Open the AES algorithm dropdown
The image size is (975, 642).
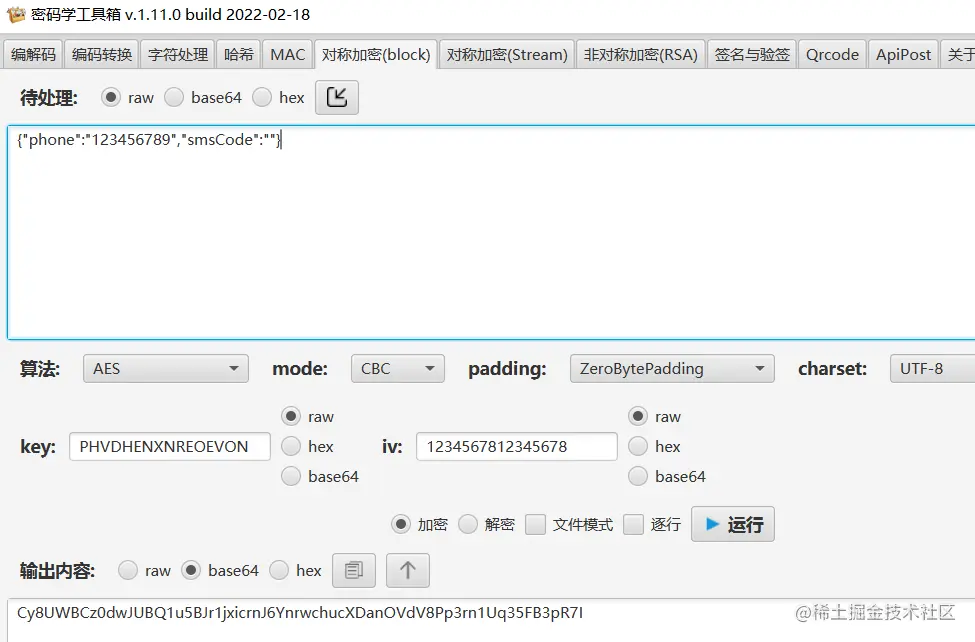pyautogui.click(x=166, y=368)
